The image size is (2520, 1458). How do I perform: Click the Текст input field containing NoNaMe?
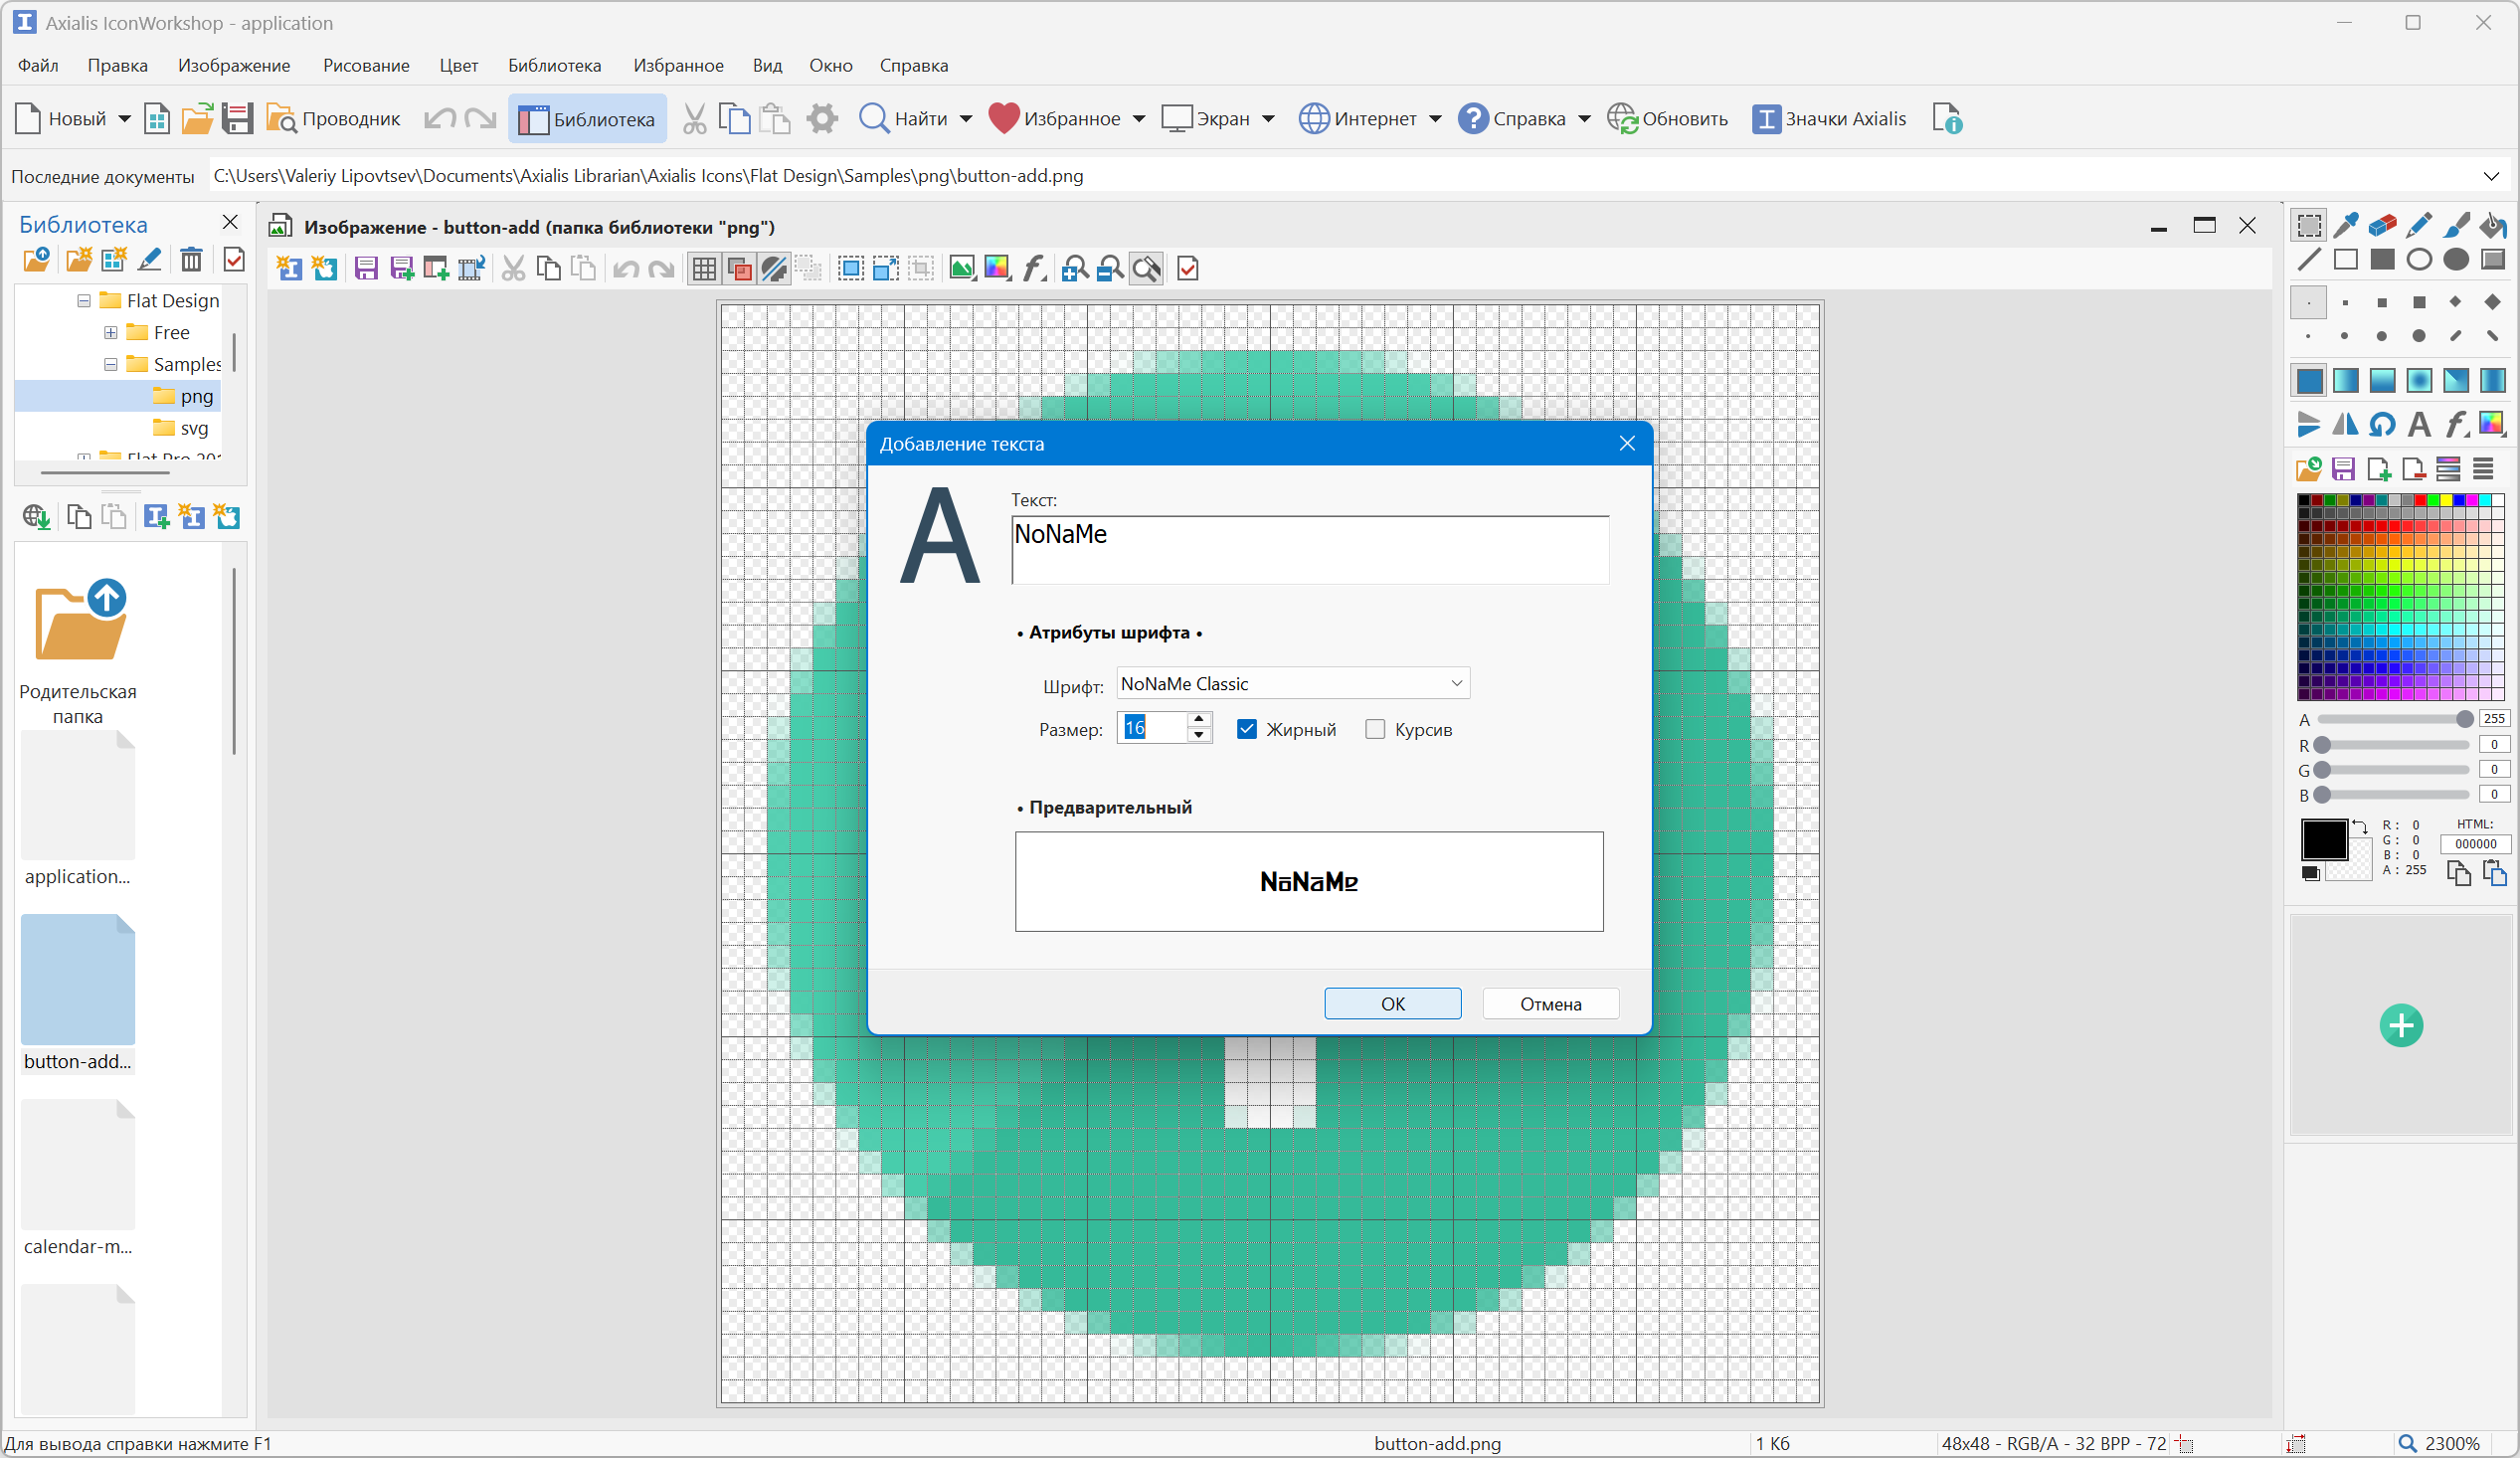click(x=1309, y=549)
